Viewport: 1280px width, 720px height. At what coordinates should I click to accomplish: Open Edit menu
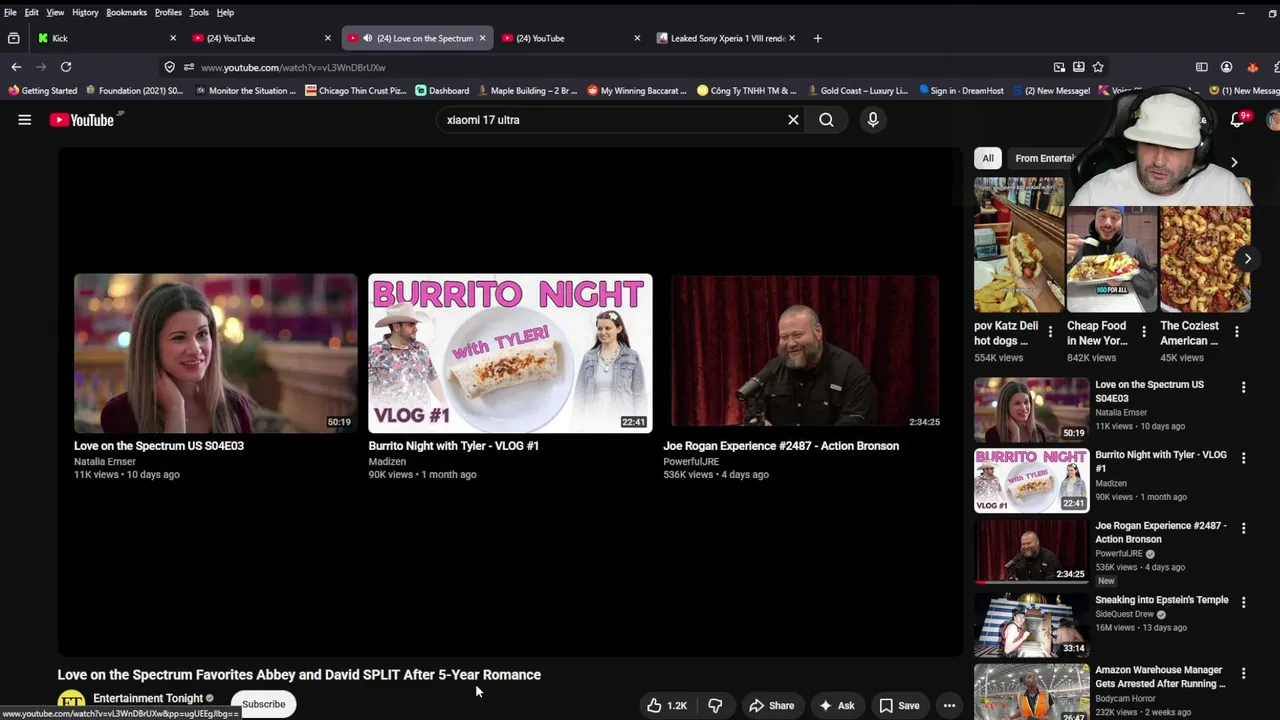click(32, 12)
